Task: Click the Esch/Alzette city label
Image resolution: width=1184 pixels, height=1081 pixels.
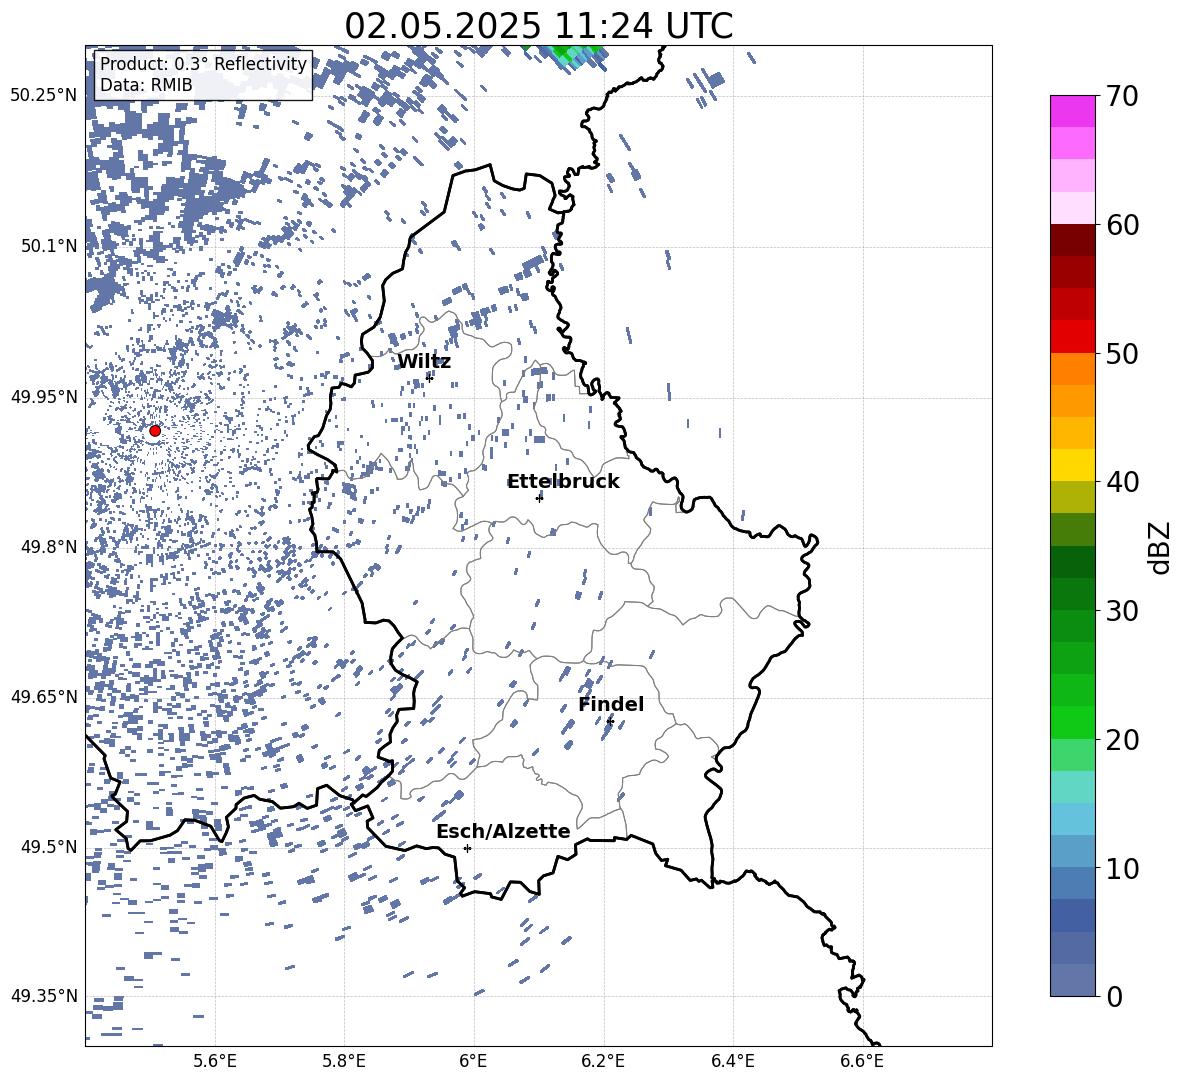Action: 503,831
